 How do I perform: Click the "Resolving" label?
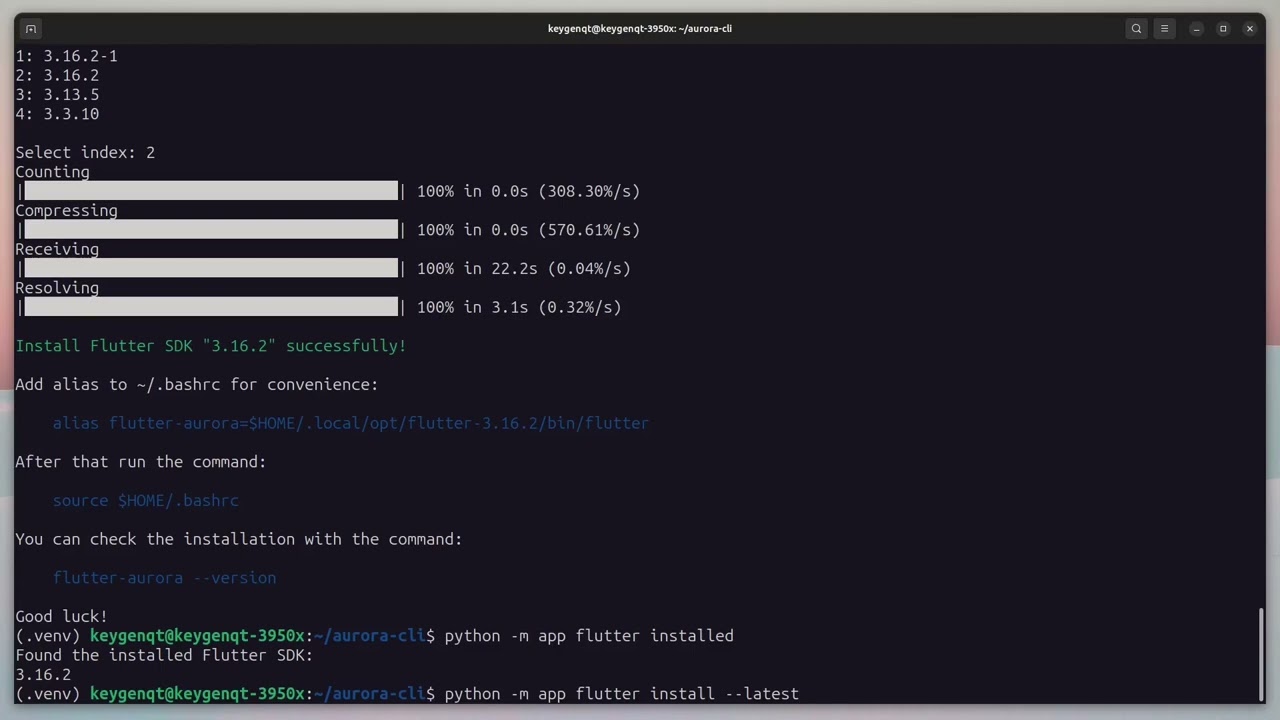(57, 288)
